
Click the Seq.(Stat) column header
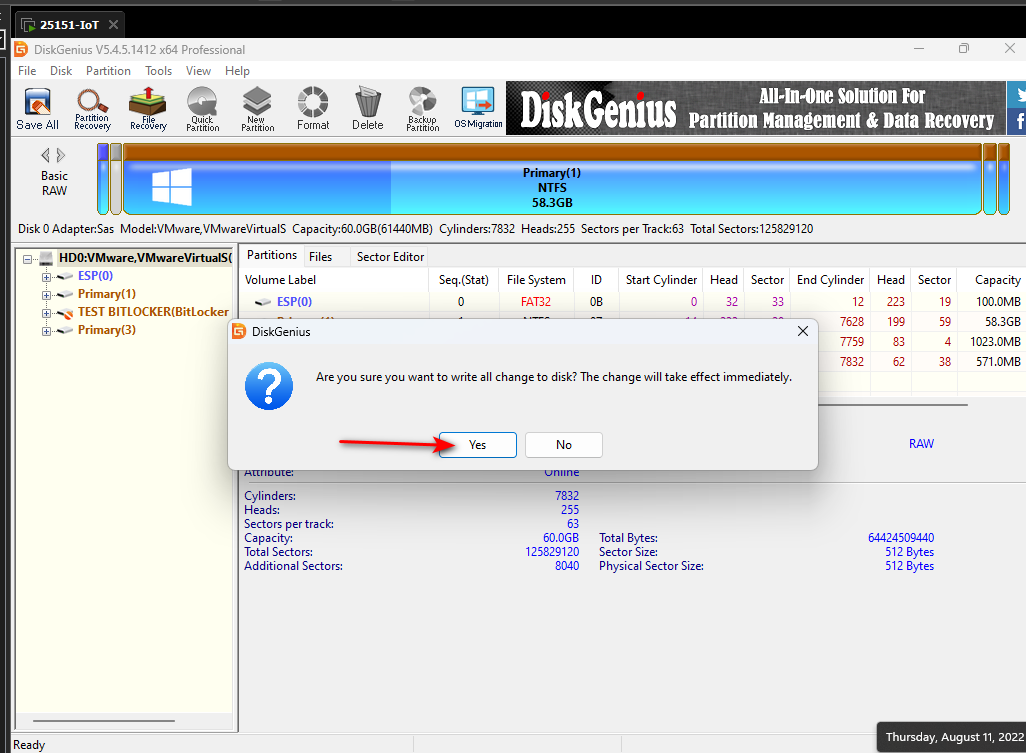(x=463, y=280)
